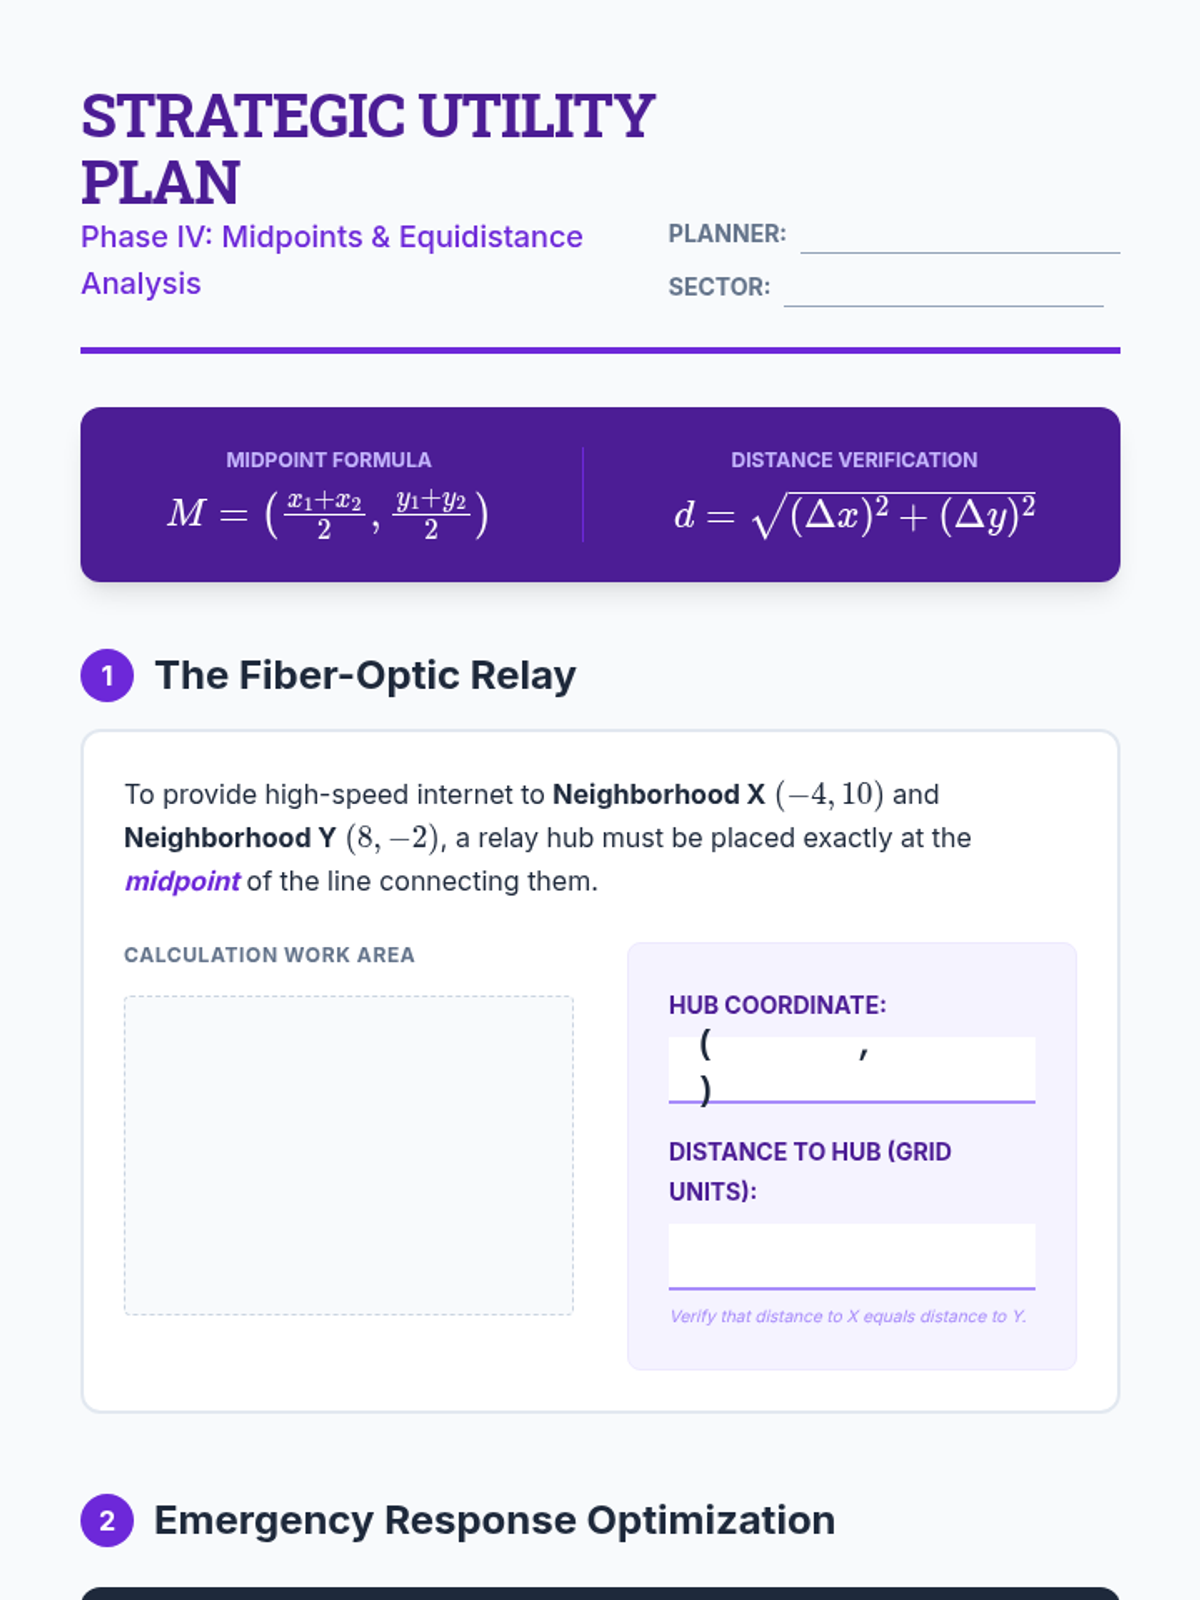1200x1600 pixels.
Task: Click the italic midpoint keyword
Action: coord(182,881)
